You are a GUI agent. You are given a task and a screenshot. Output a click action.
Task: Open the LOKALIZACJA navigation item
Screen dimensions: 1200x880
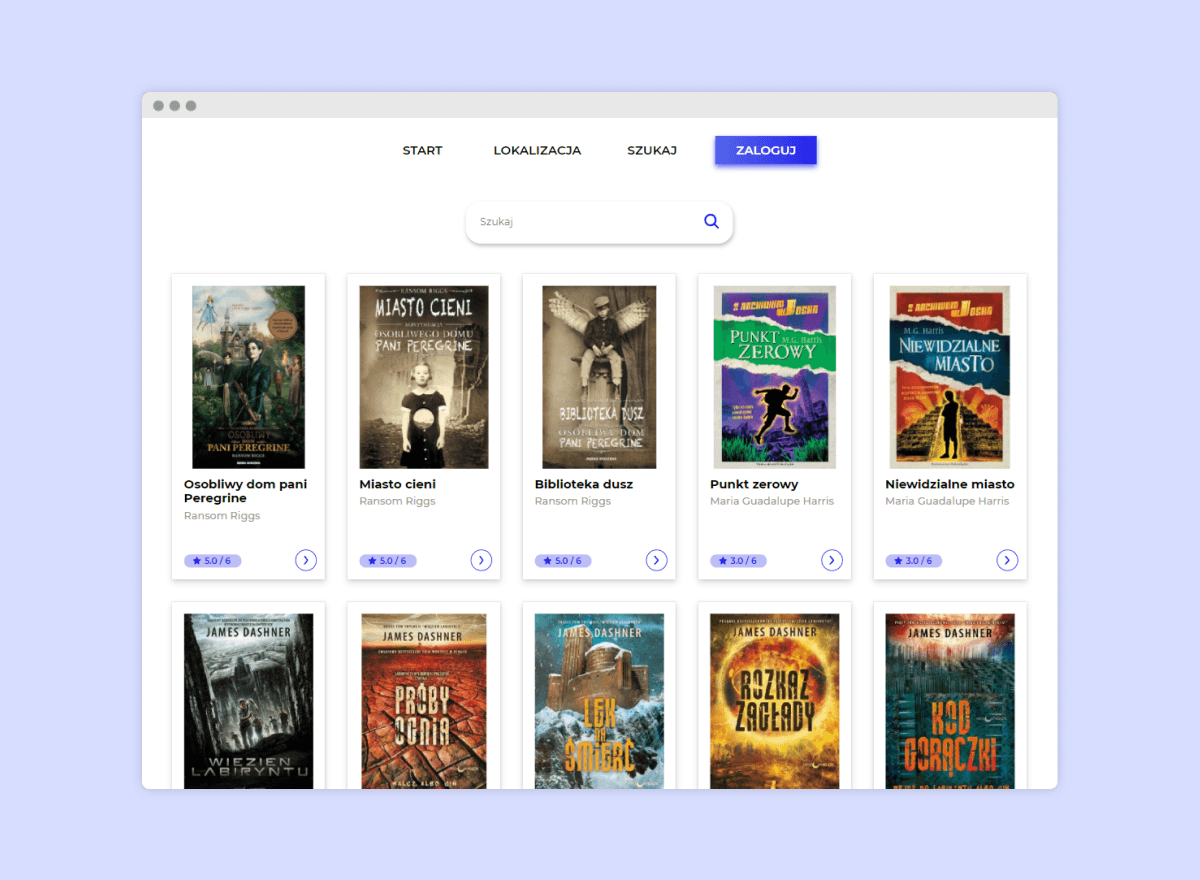pyautogui.click(x=537, y=151)
